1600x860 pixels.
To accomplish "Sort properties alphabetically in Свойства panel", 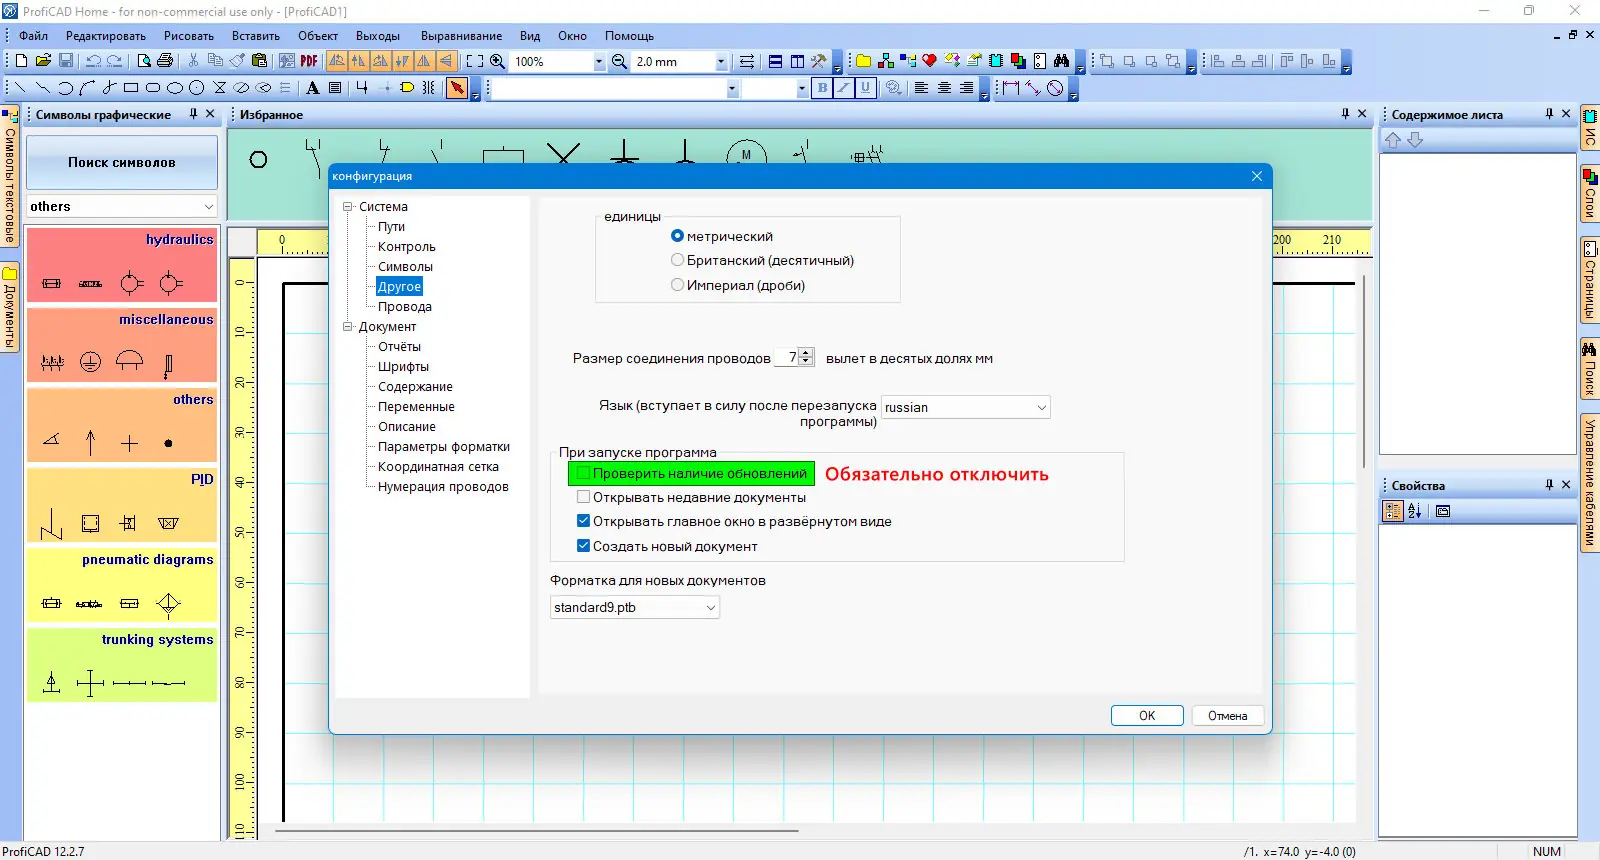I will pos(1415,511).
